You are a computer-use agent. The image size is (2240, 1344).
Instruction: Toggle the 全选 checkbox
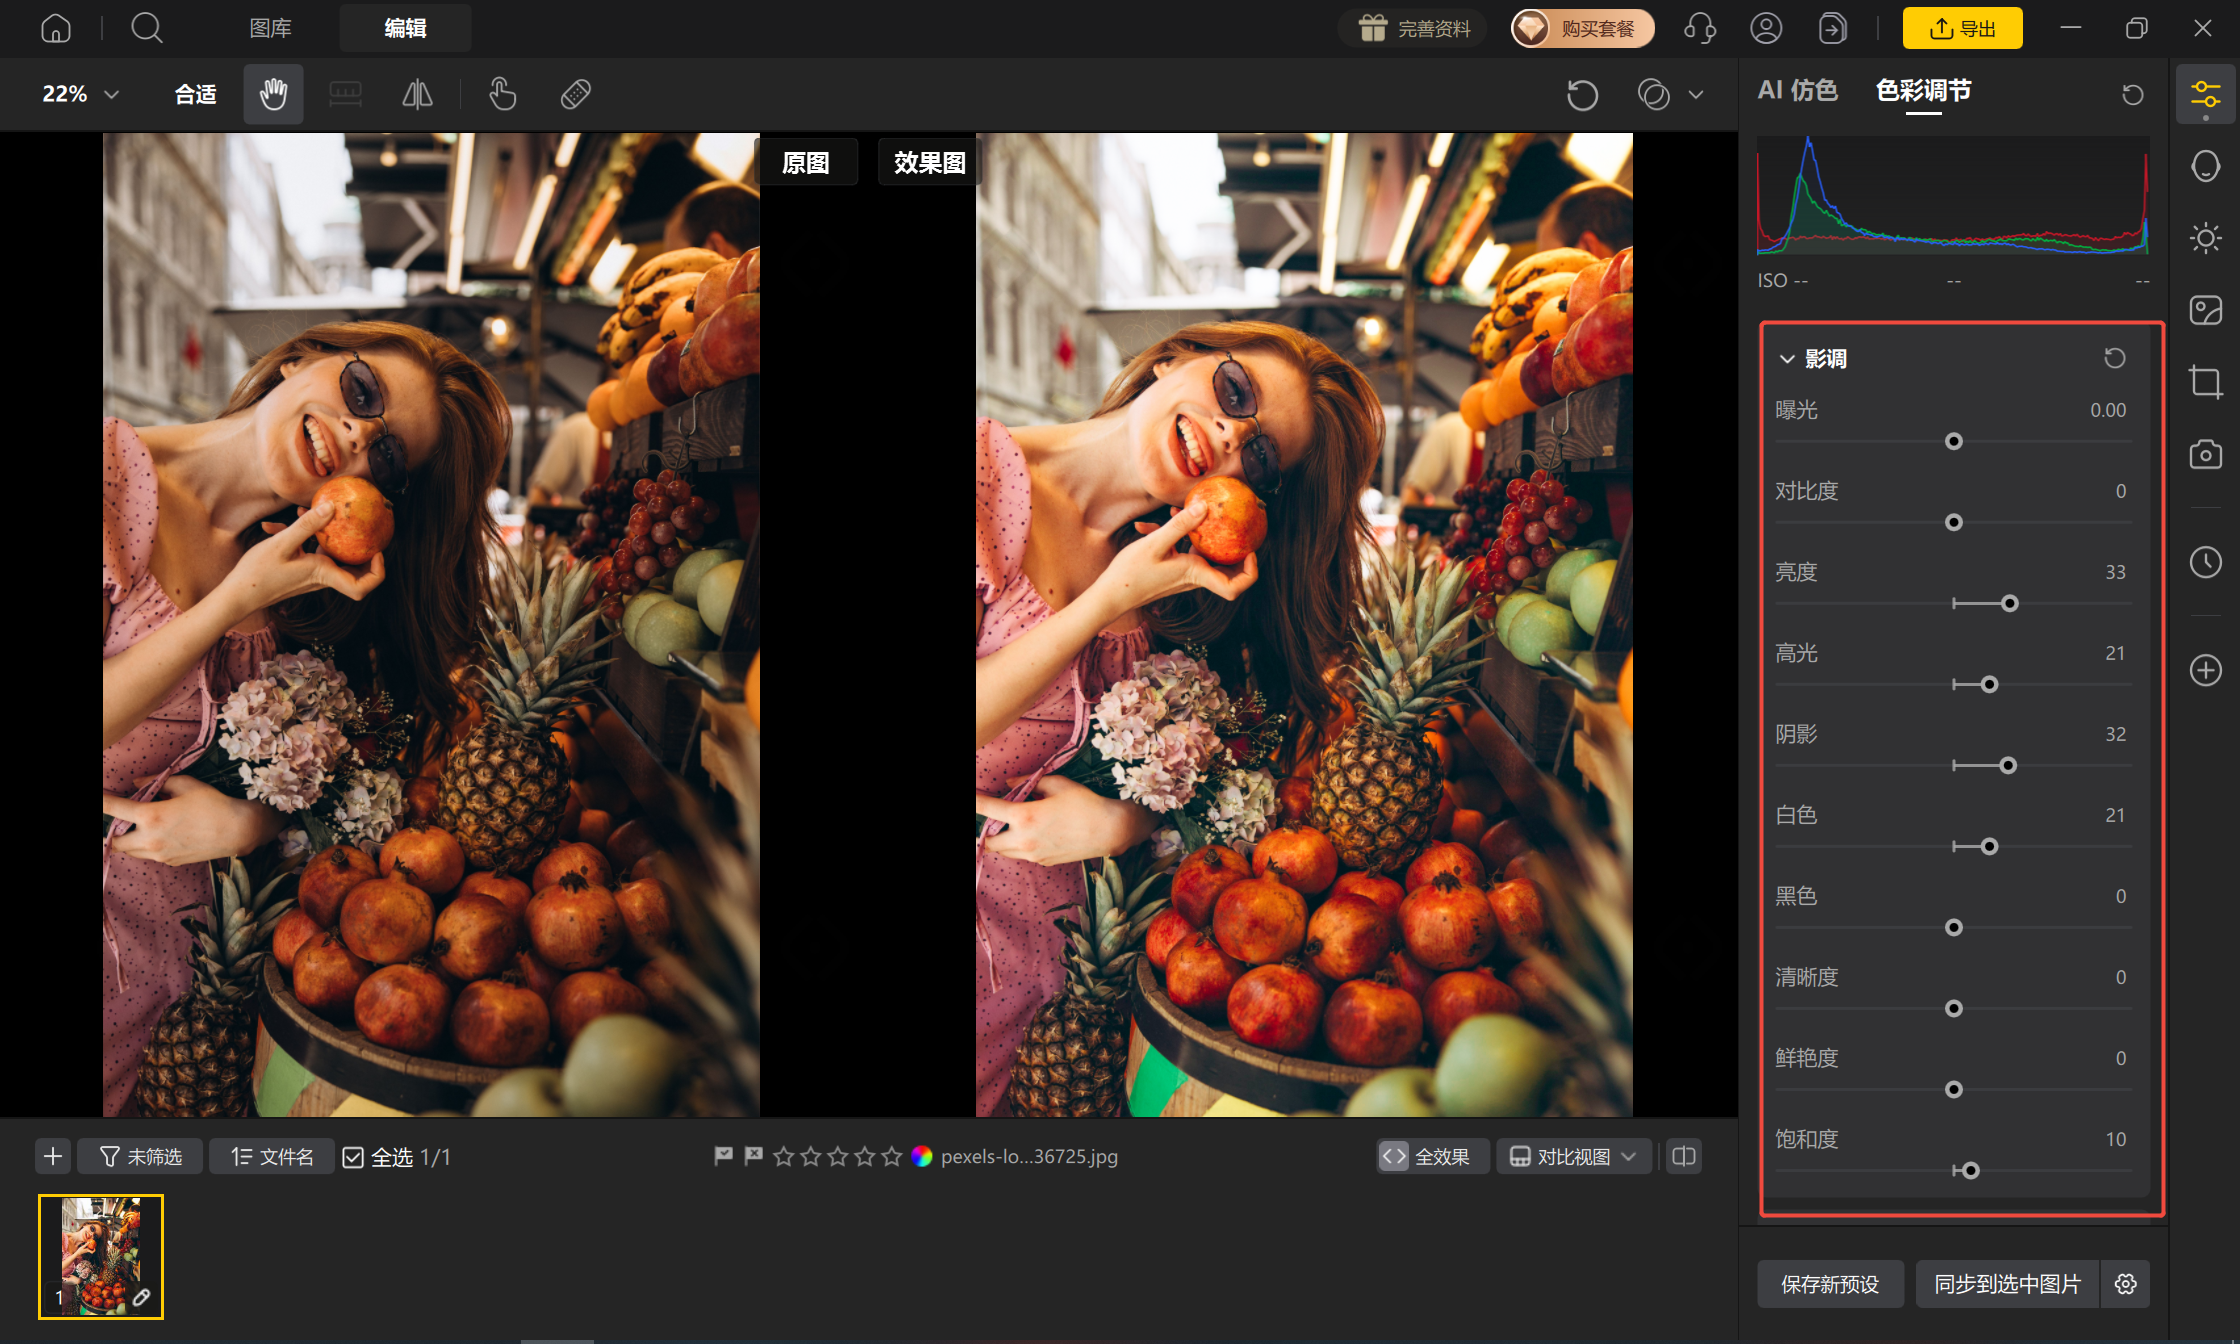(353, 1157)
